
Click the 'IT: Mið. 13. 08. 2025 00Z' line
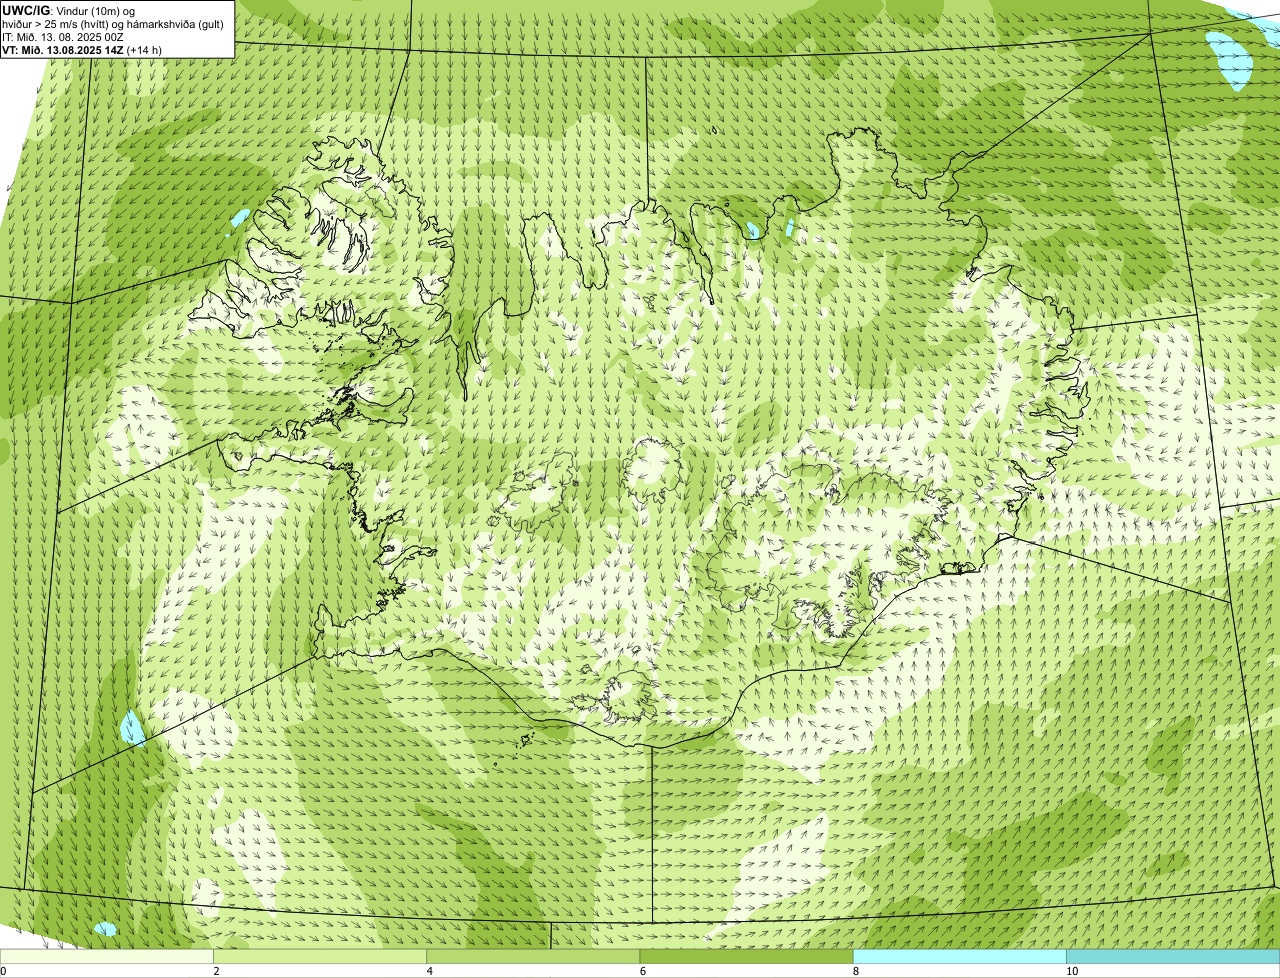pyautogui.click(x=63, y=37)
